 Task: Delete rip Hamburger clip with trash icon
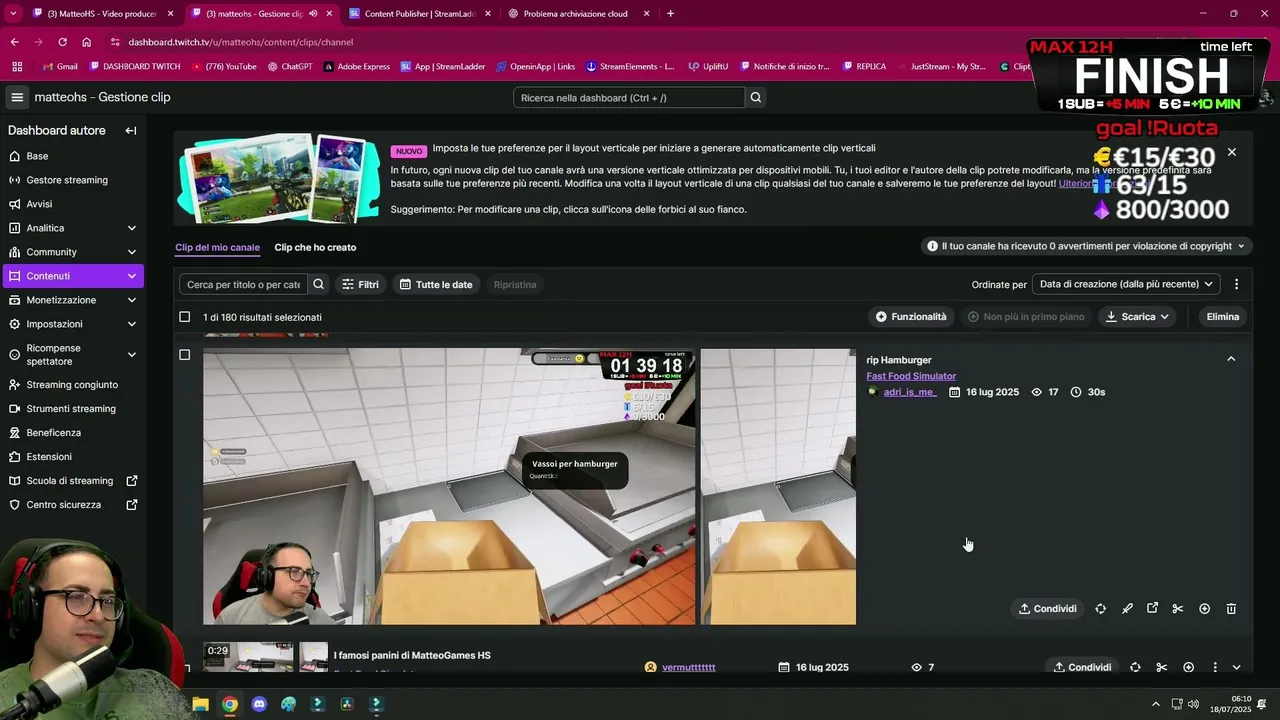(1231, 609)
